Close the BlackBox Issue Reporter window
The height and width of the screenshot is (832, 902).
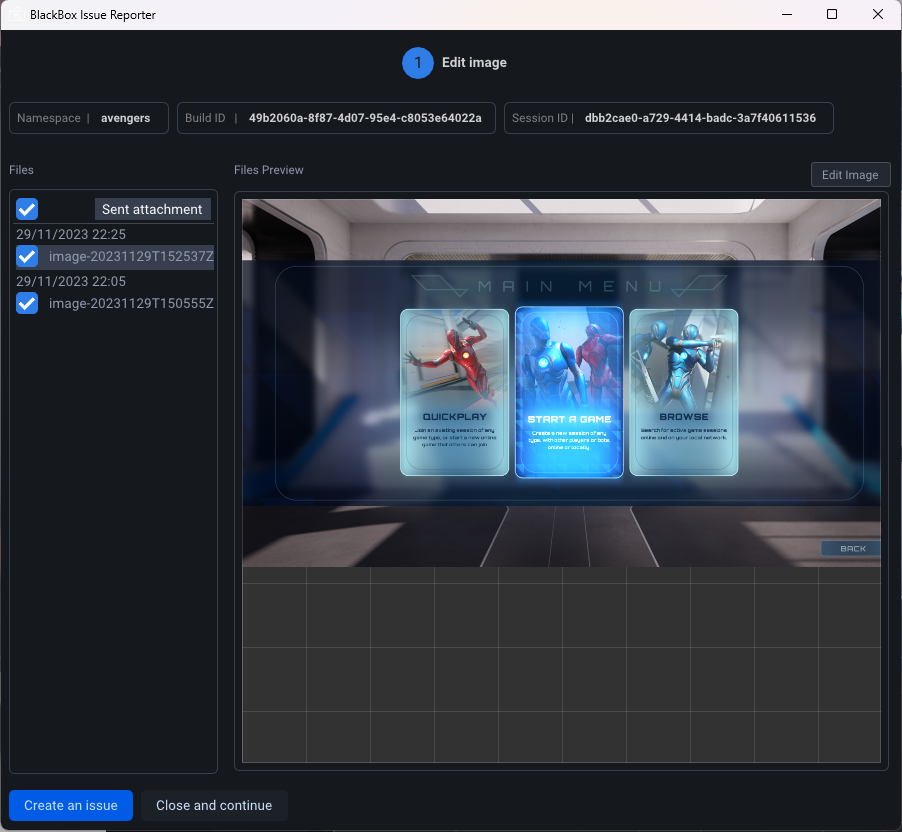click(x=878, y=14)
